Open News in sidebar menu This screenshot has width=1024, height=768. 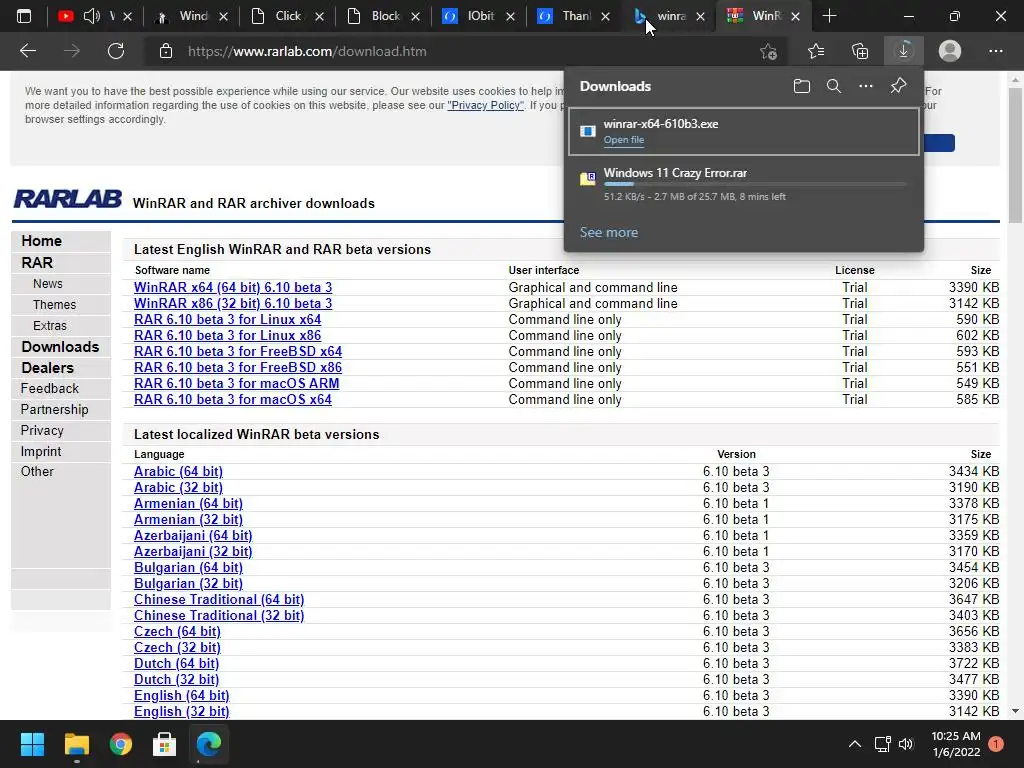48,284
